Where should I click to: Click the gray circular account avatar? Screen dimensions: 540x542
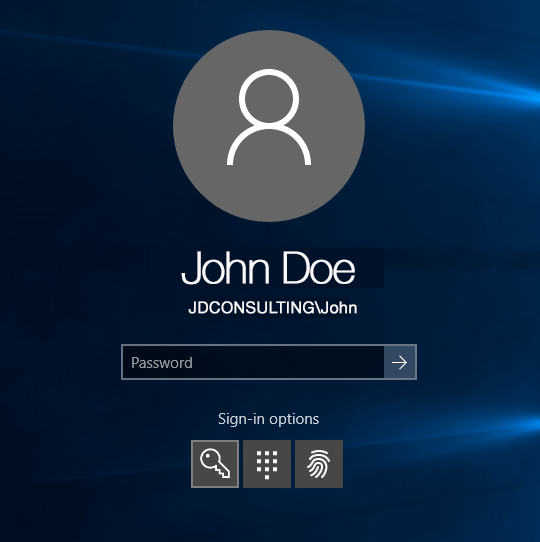pos(269,126)
